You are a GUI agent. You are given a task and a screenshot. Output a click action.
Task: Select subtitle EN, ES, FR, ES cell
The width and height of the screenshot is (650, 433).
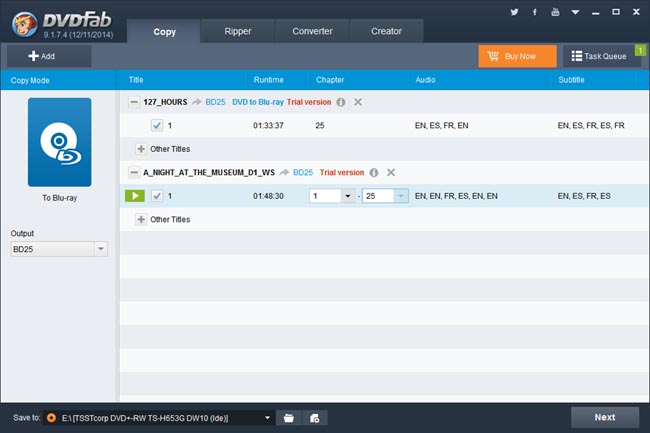tap(584, 196)
